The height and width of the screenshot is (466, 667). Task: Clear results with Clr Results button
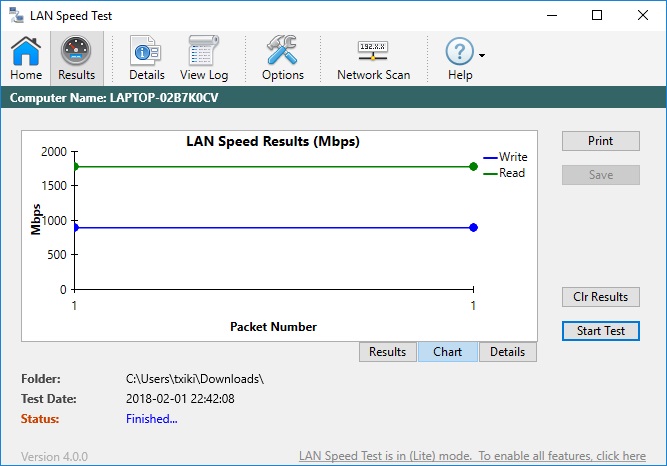tap(601, 297)
